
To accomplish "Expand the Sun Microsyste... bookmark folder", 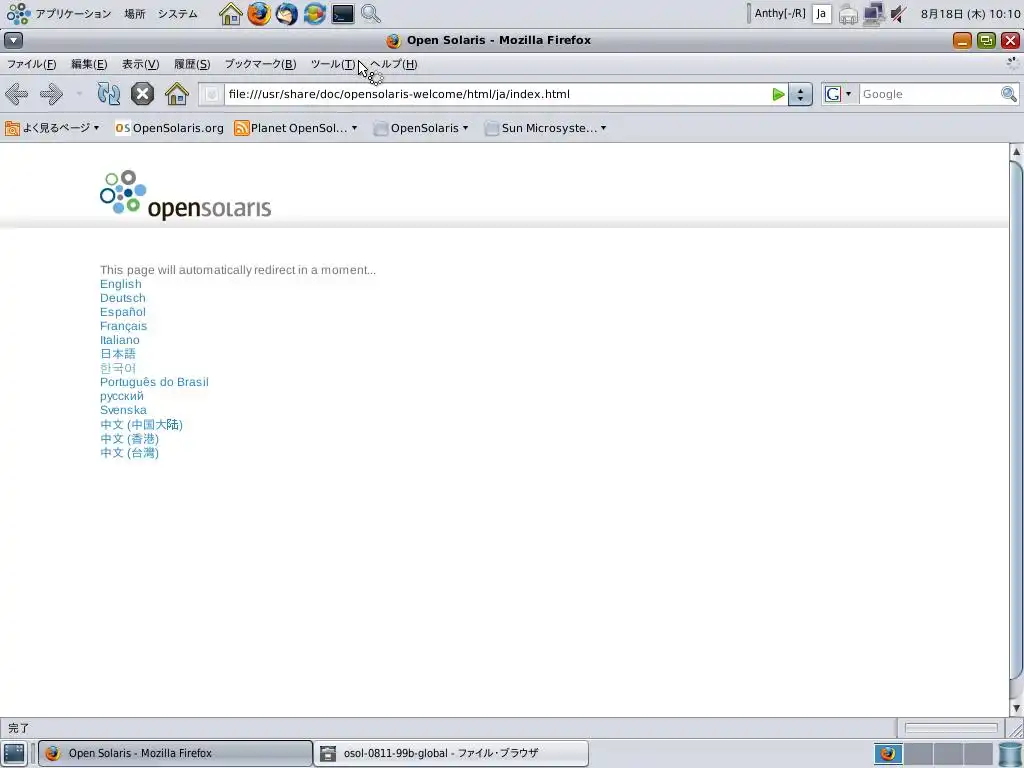I will tap(546, 128).
